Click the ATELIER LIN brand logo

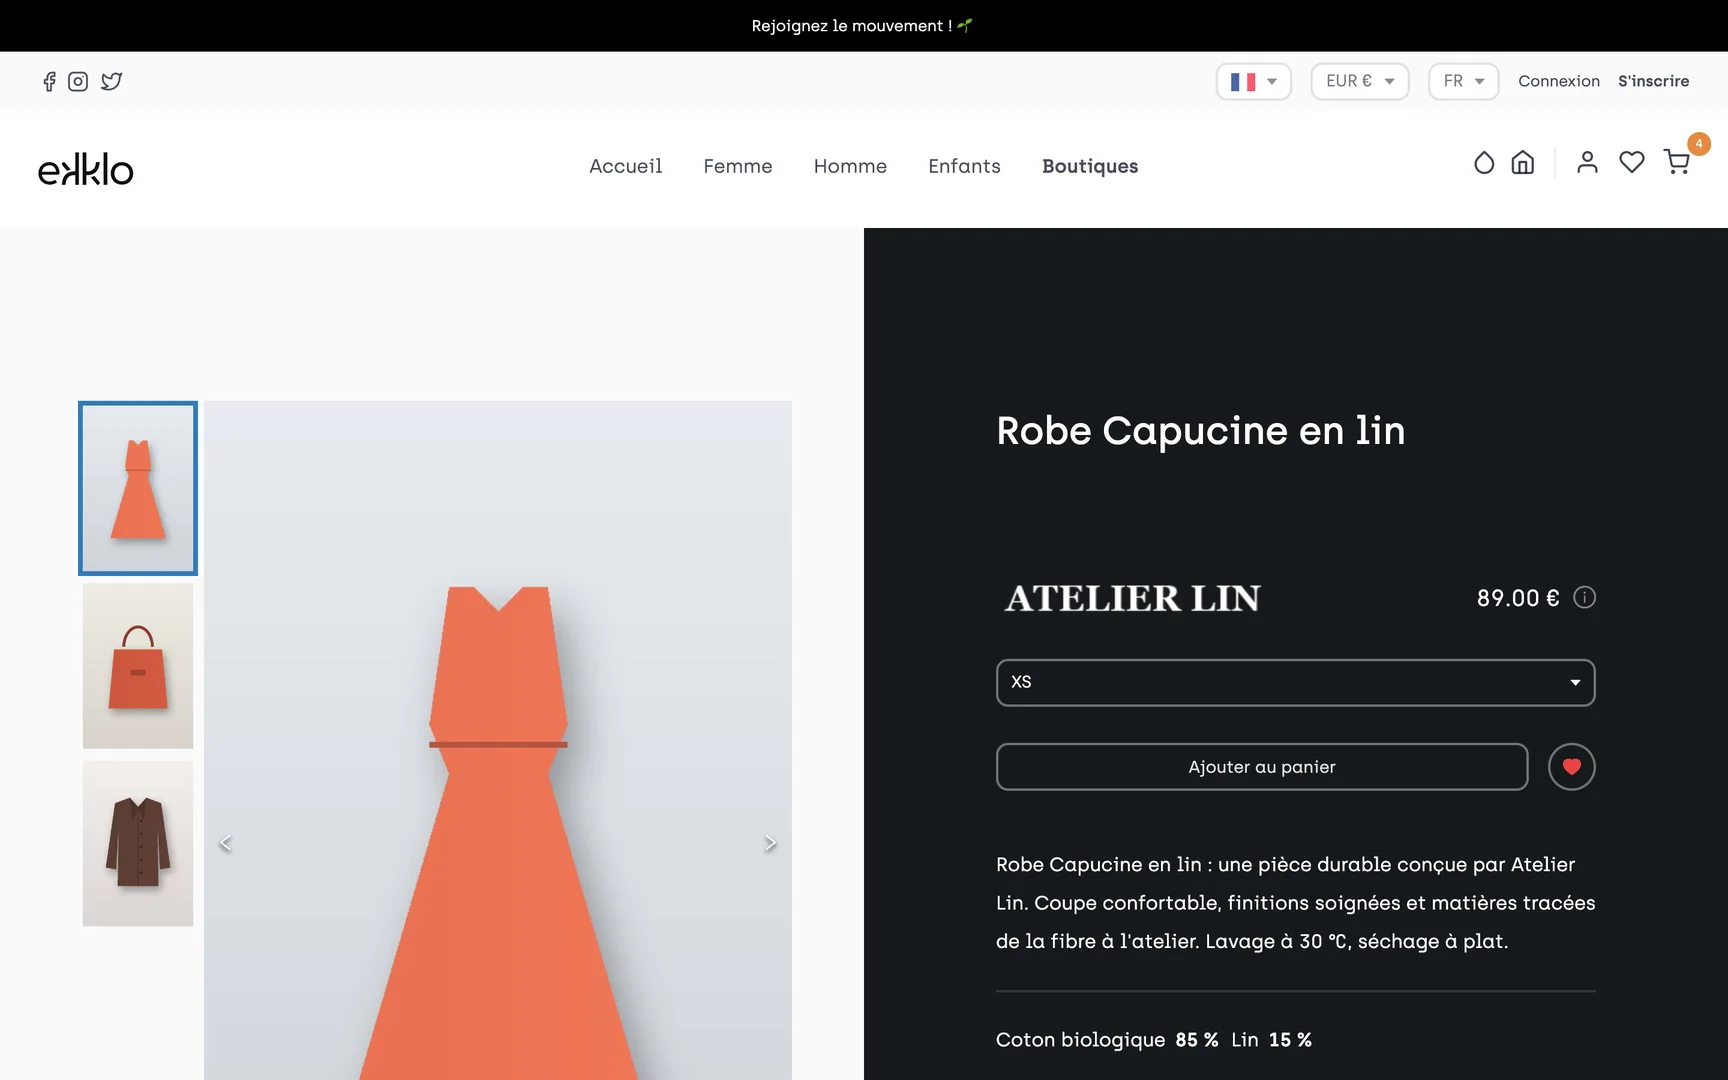point(1133,598)
